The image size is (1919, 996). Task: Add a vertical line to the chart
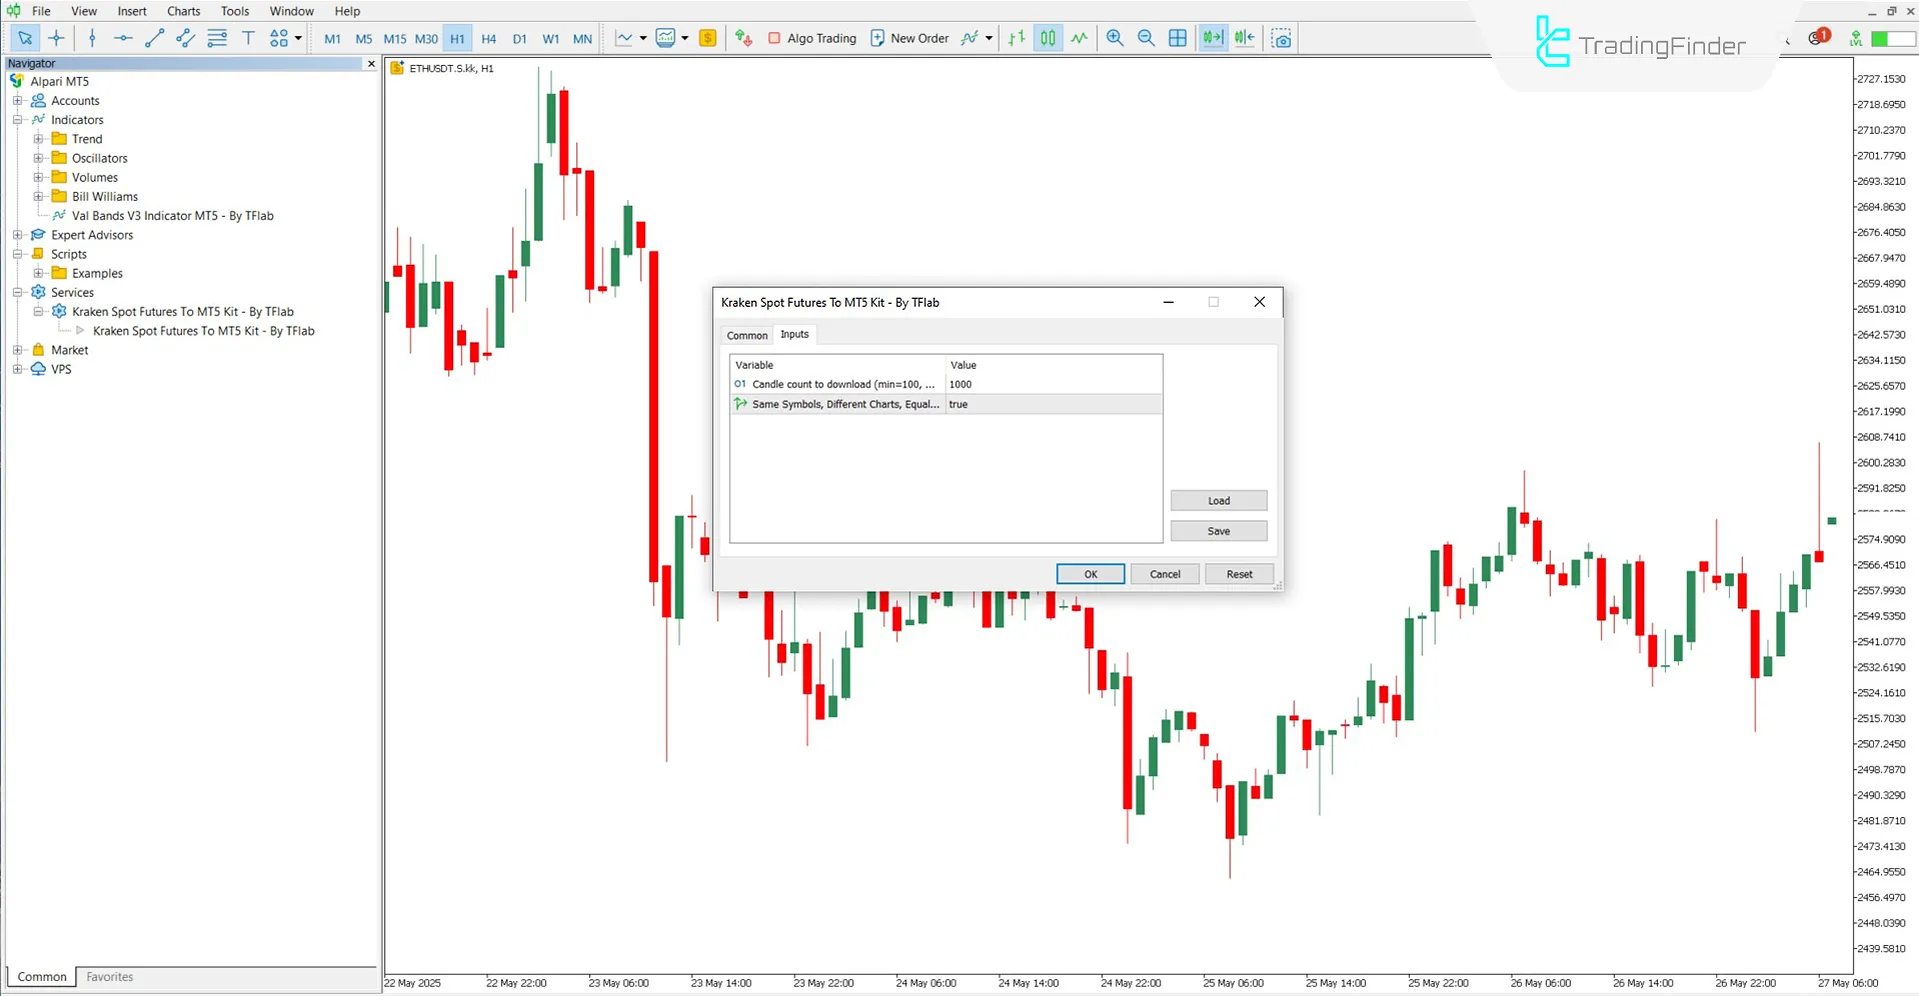(91, 38)
